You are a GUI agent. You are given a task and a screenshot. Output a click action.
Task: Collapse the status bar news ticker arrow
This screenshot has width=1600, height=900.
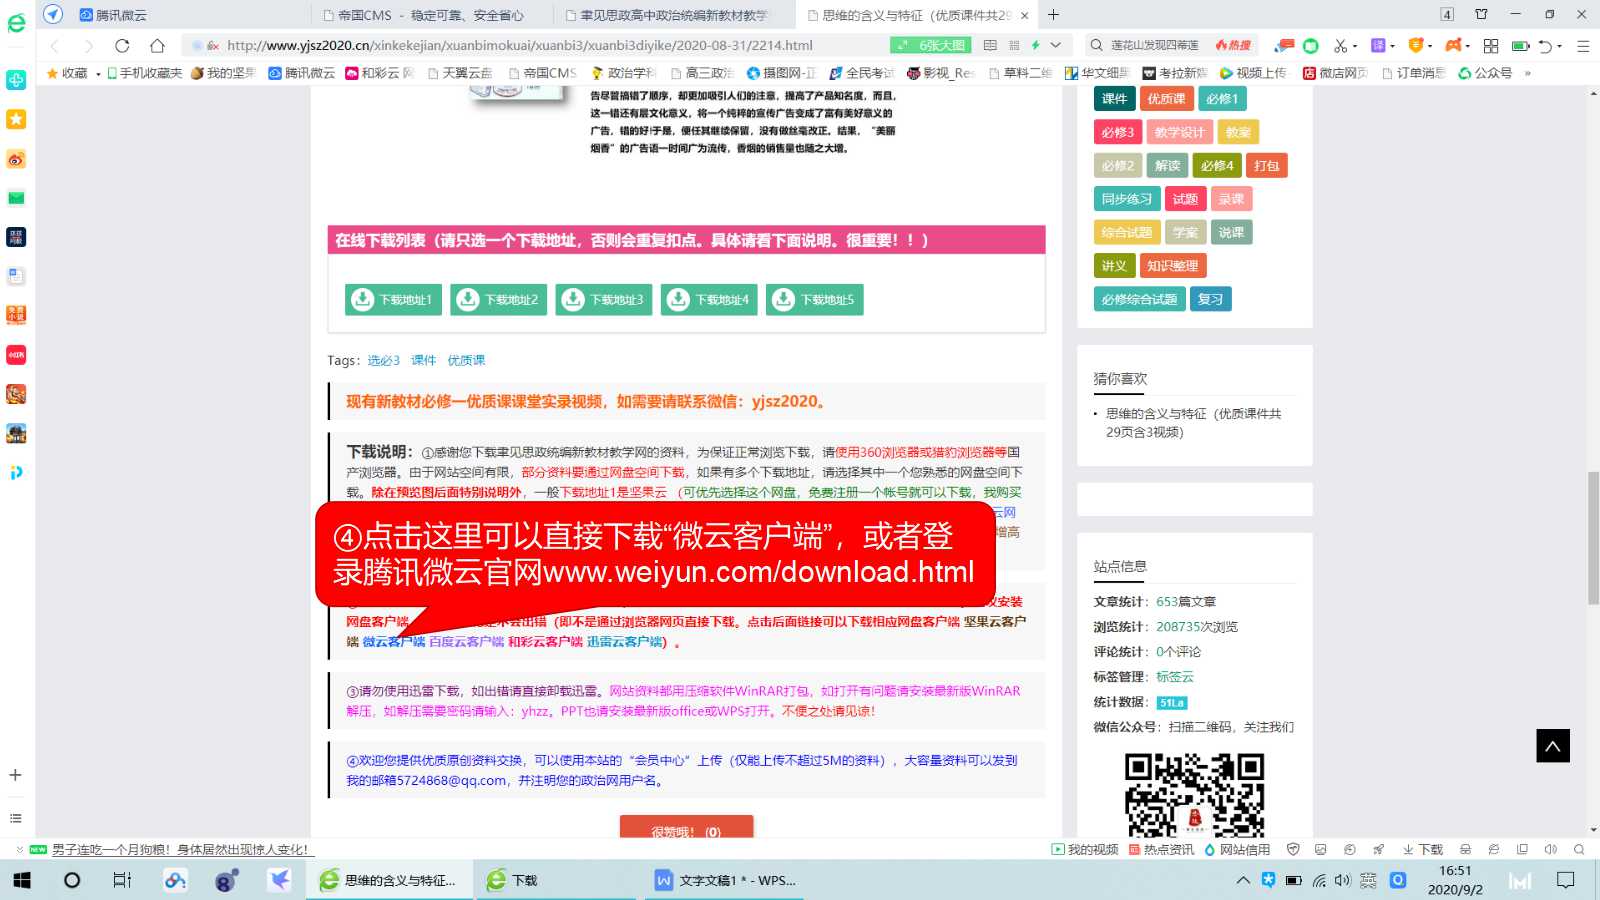click(19, 849)
